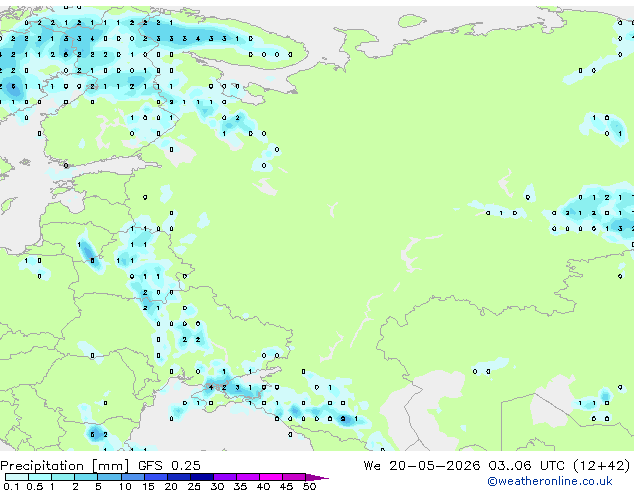Click the 2–5 mm legend color box
The image size is (634, 490).
[x=86, y=477]
